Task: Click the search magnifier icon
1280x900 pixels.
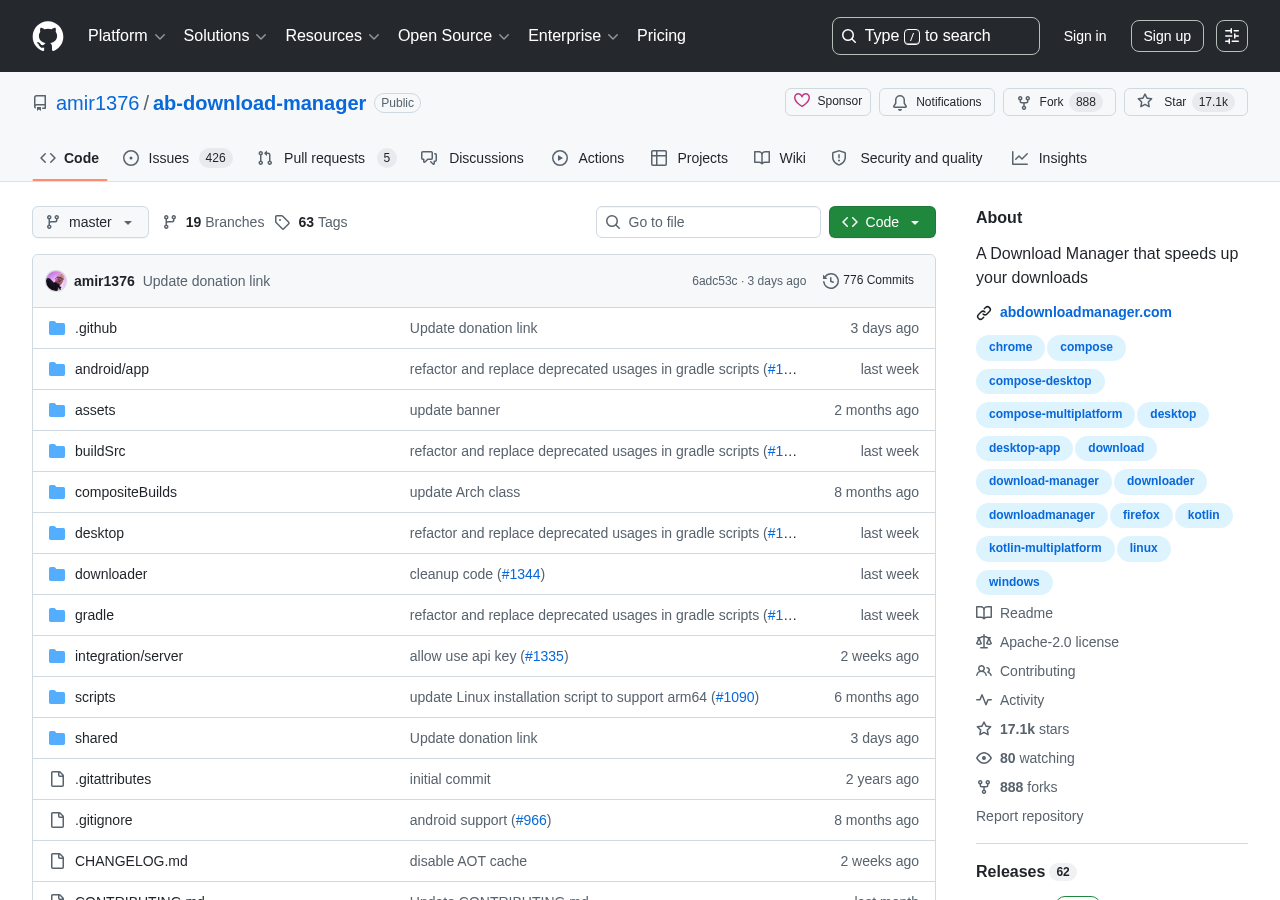Action: [x=849, y=36]
